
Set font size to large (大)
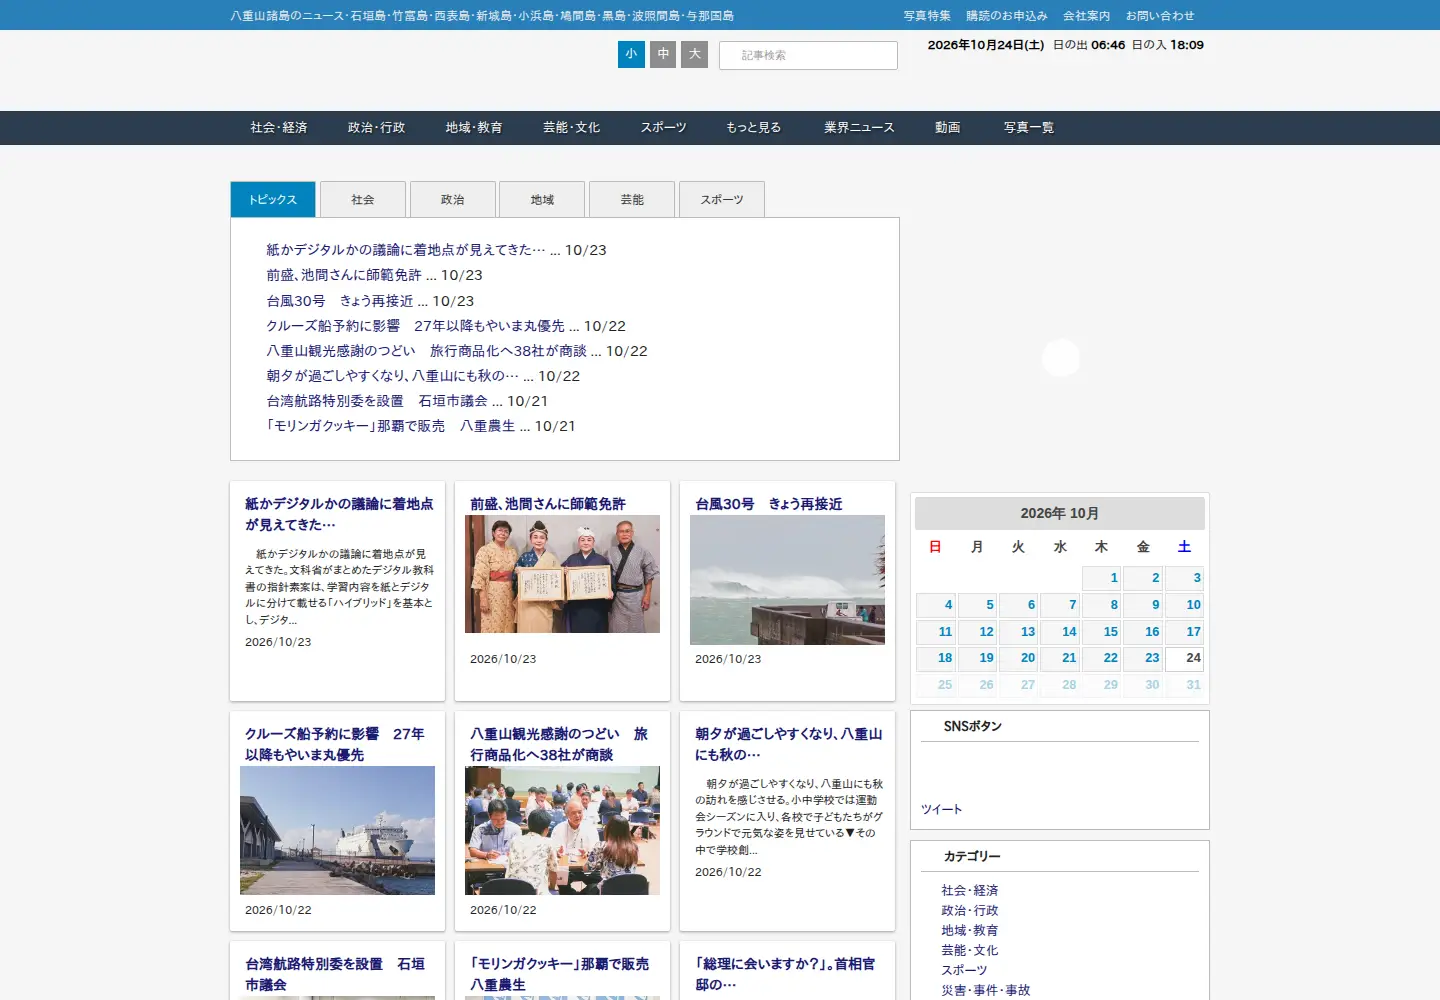694,54
